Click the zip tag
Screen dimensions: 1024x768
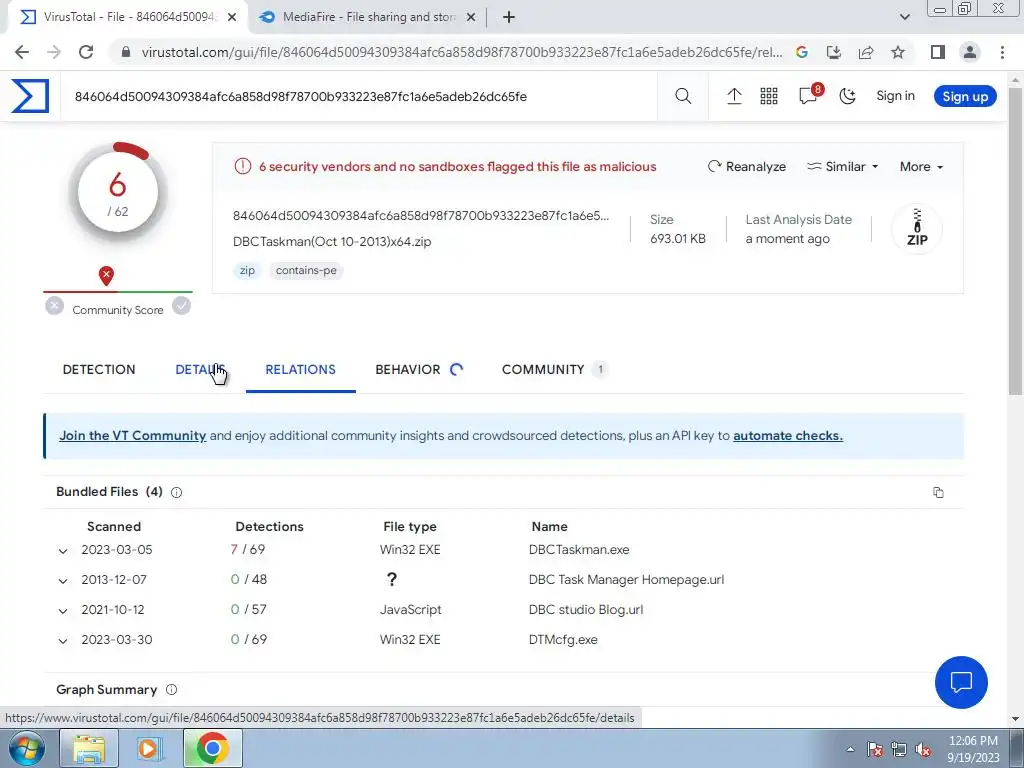tap(247, 270)
